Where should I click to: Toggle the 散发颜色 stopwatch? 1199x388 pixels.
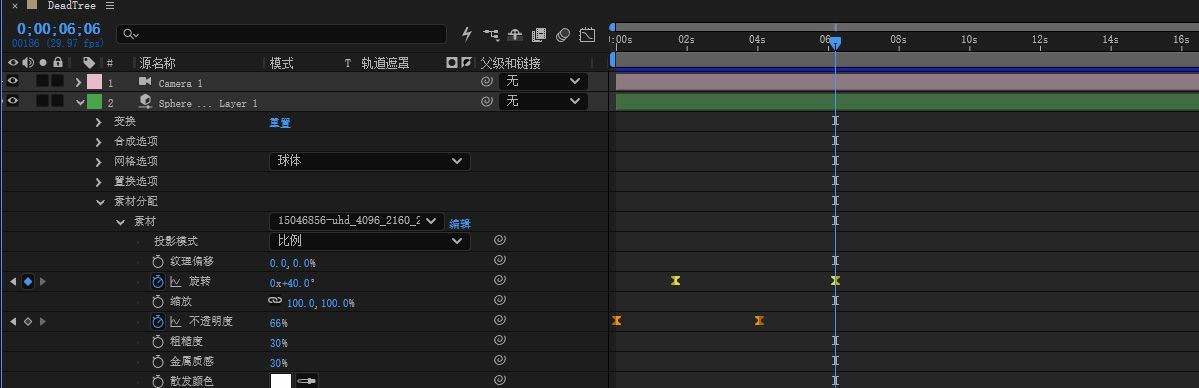click(158, 381)
